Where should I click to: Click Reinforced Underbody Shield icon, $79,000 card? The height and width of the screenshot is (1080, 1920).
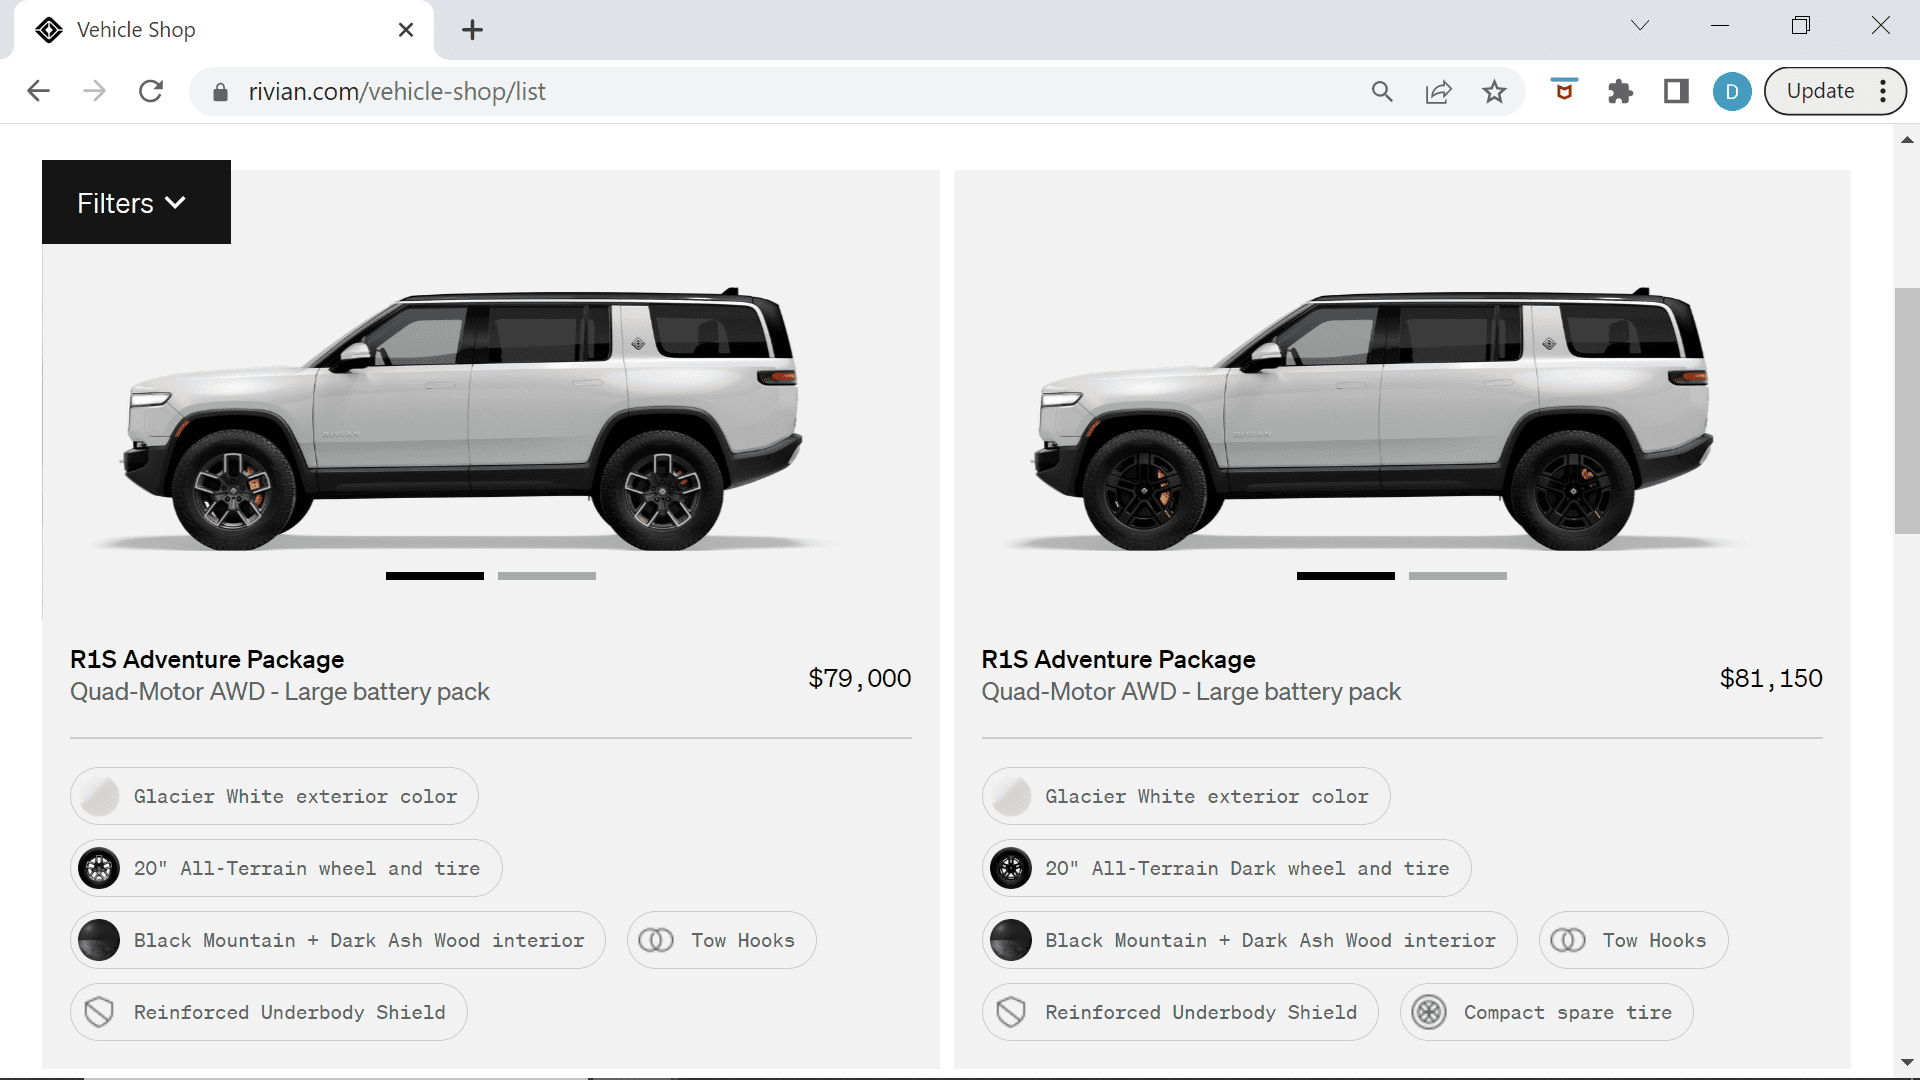[x=99, y=1012]
